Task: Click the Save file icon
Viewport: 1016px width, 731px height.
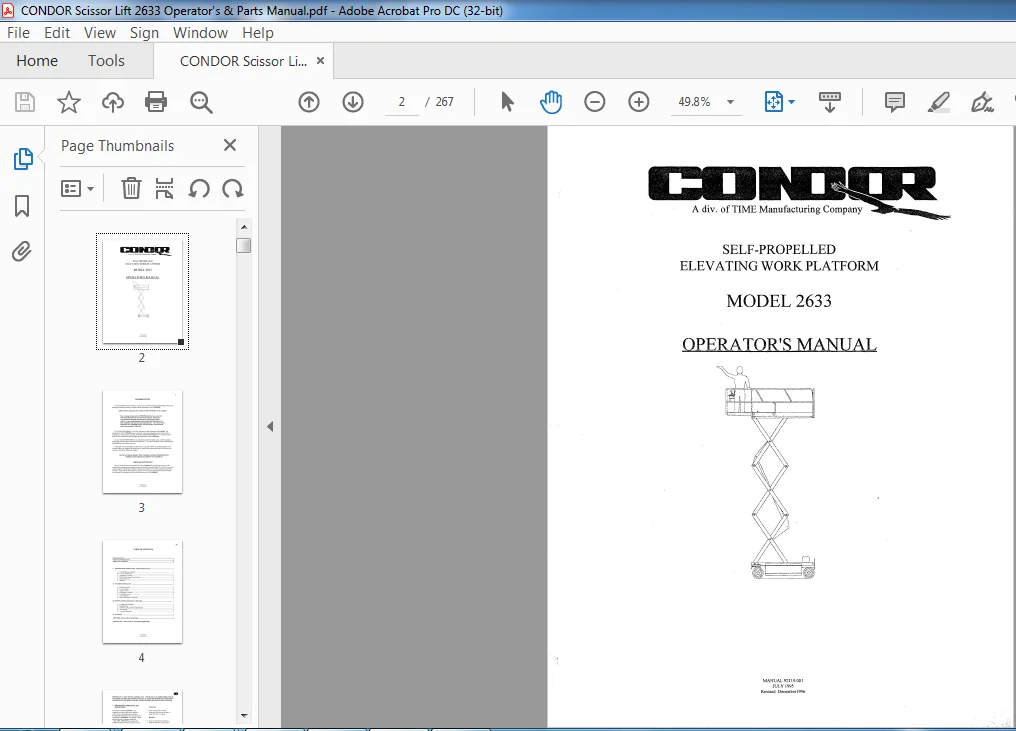Action: coord(25,102)
